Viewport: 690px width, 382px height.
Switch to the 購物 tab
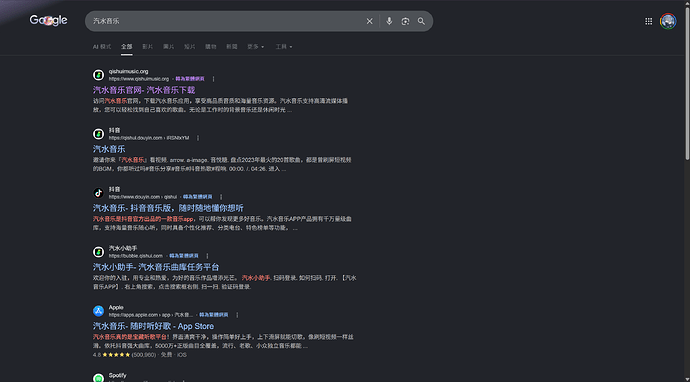point(211,47)
